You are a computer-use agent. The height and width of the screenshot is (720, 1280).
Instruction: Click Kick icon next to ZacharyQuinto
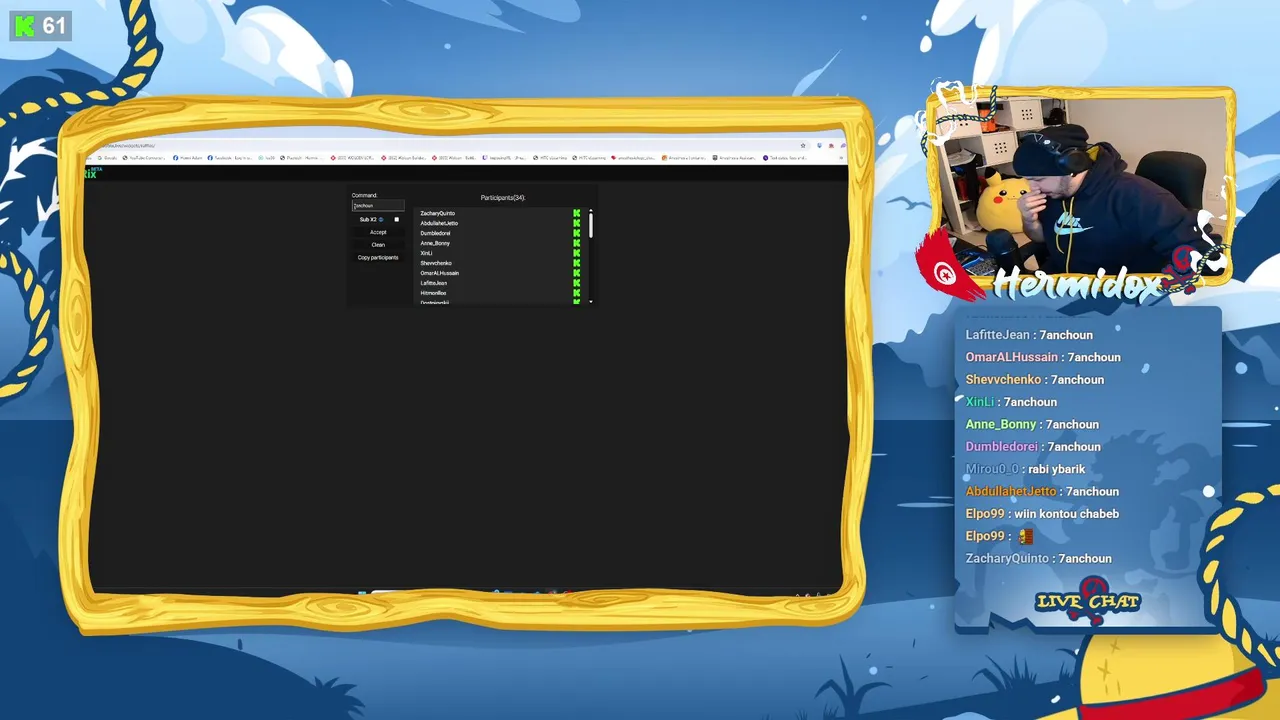pos(577,213)
